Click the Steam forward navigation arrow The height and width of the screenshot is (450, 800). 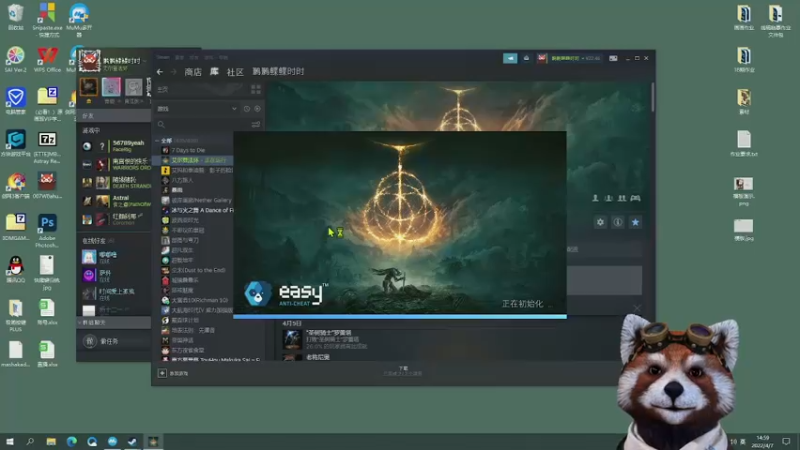pos(173,72)
